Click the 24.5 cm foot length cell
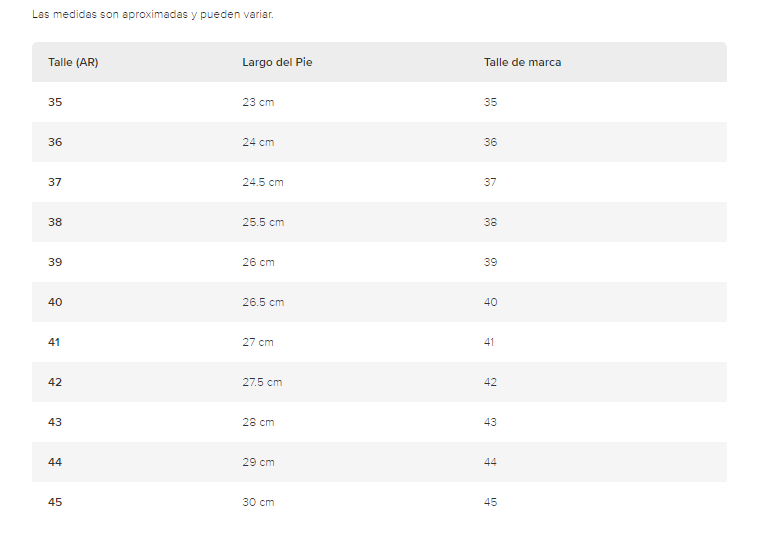Image resolution: width=766 pixels, height=554 pixels. point(263,182)
